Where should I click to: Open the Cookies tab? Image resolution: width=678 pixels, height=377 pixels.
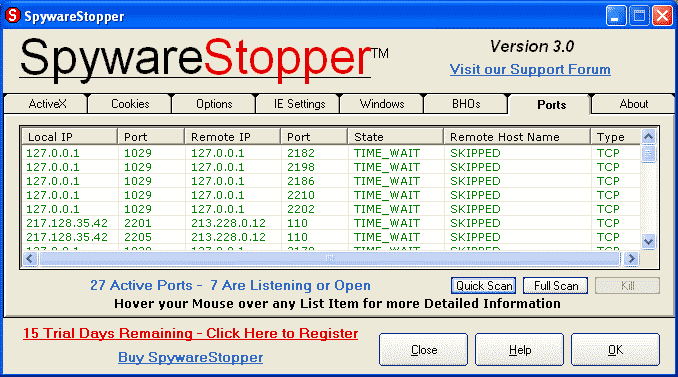point(130,104)
